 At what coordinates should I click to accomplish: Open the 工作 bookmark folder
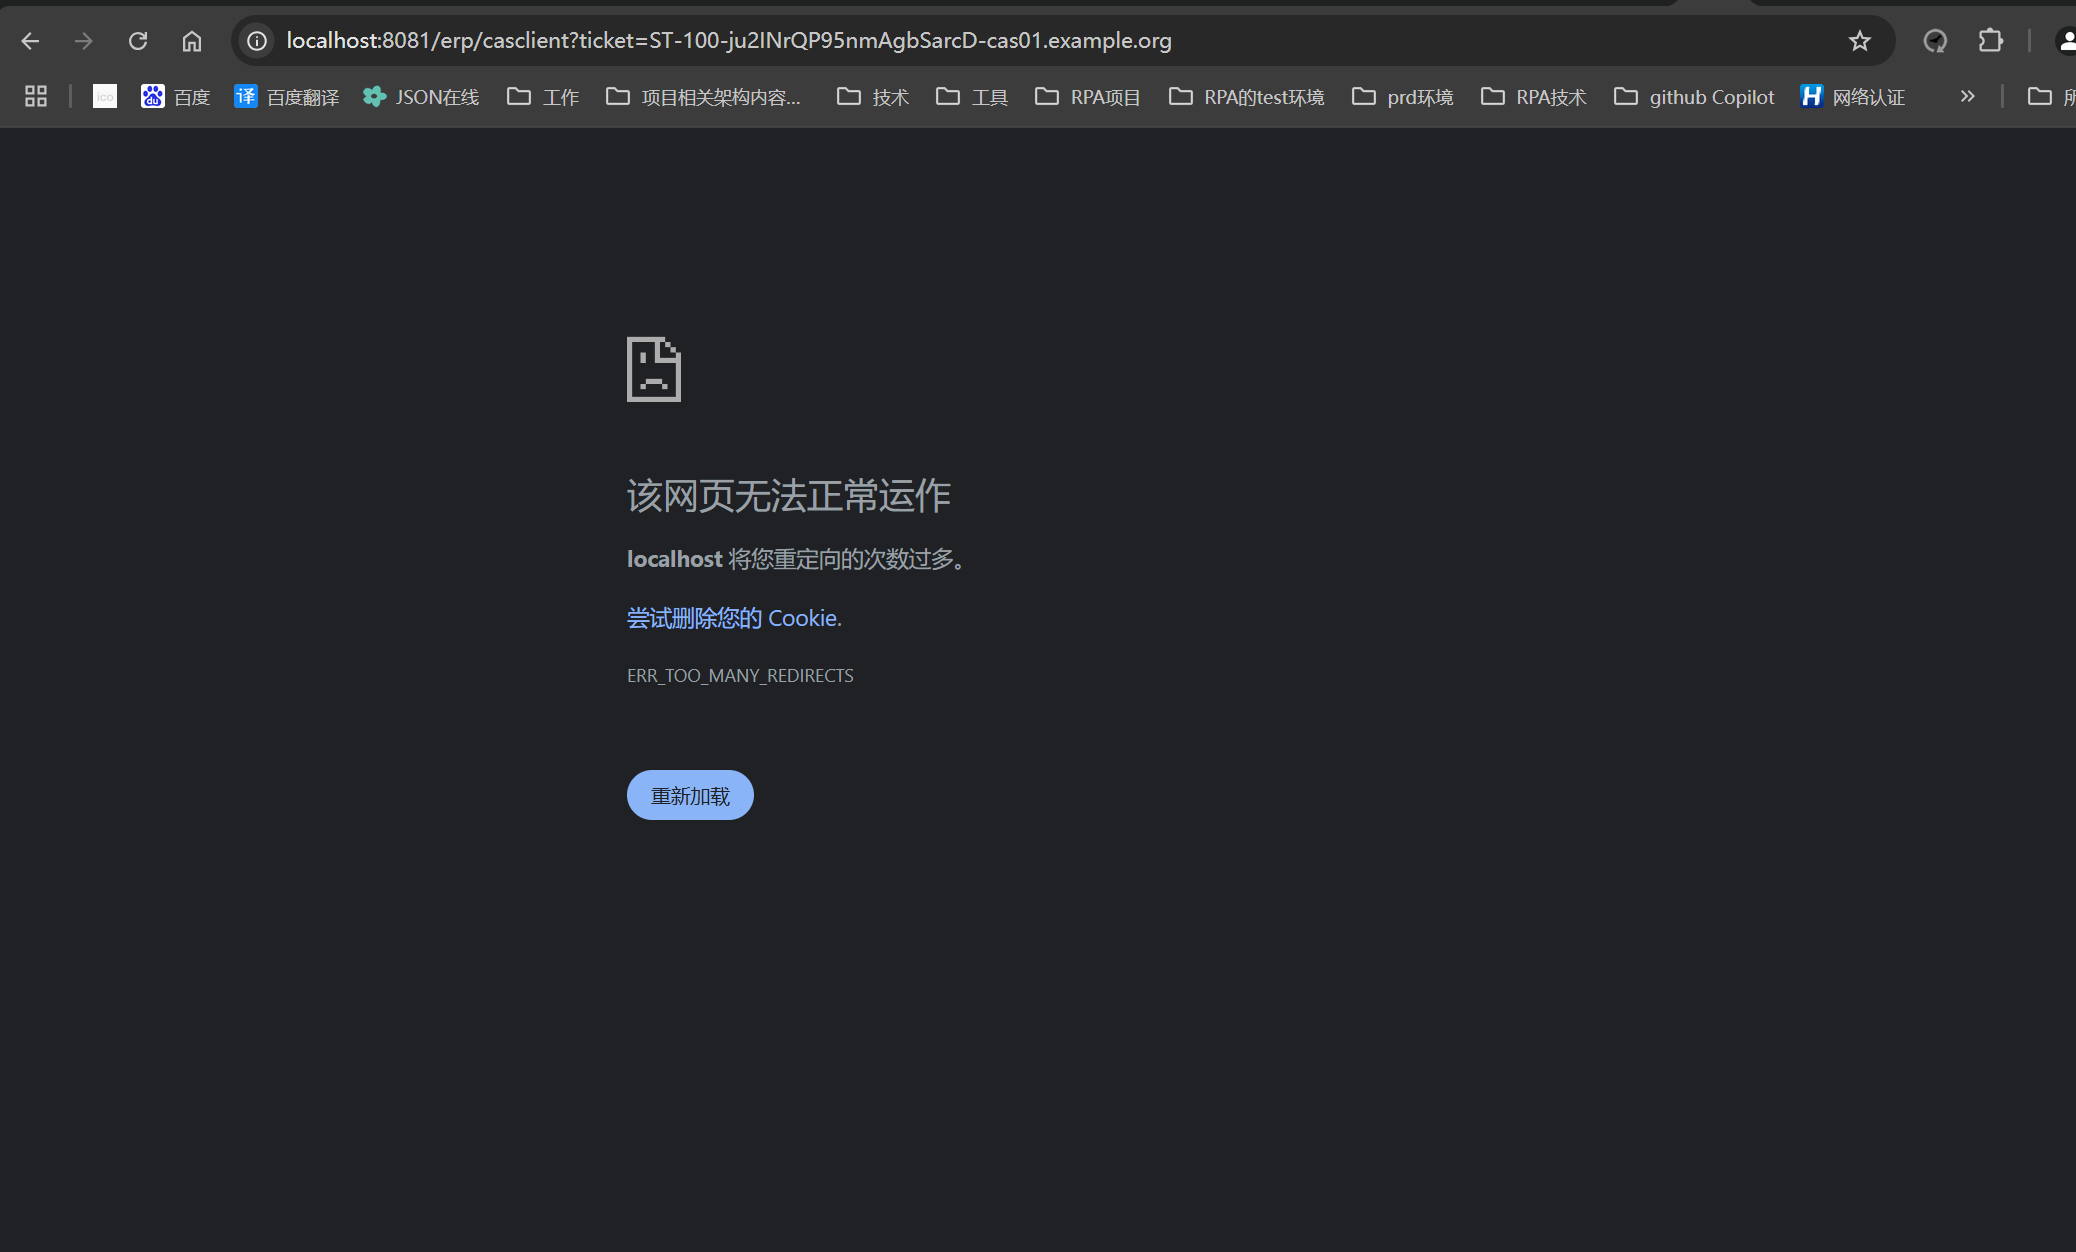click(543, 96)
